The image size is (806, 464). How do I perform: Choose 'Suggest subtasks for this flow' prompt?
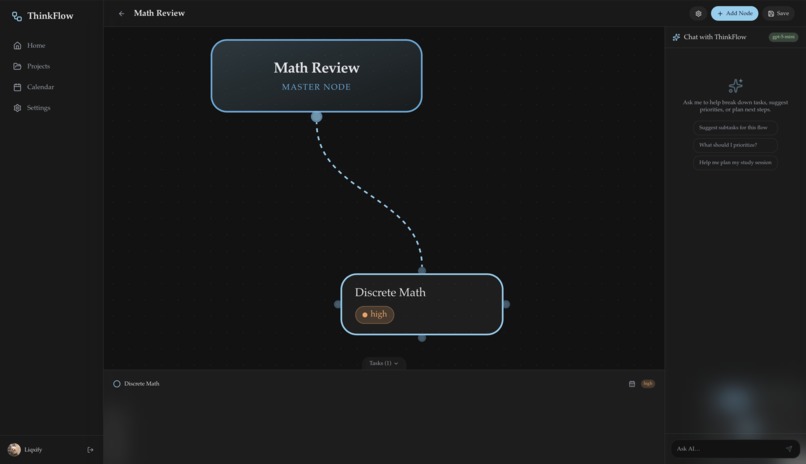tap(735, 127)
